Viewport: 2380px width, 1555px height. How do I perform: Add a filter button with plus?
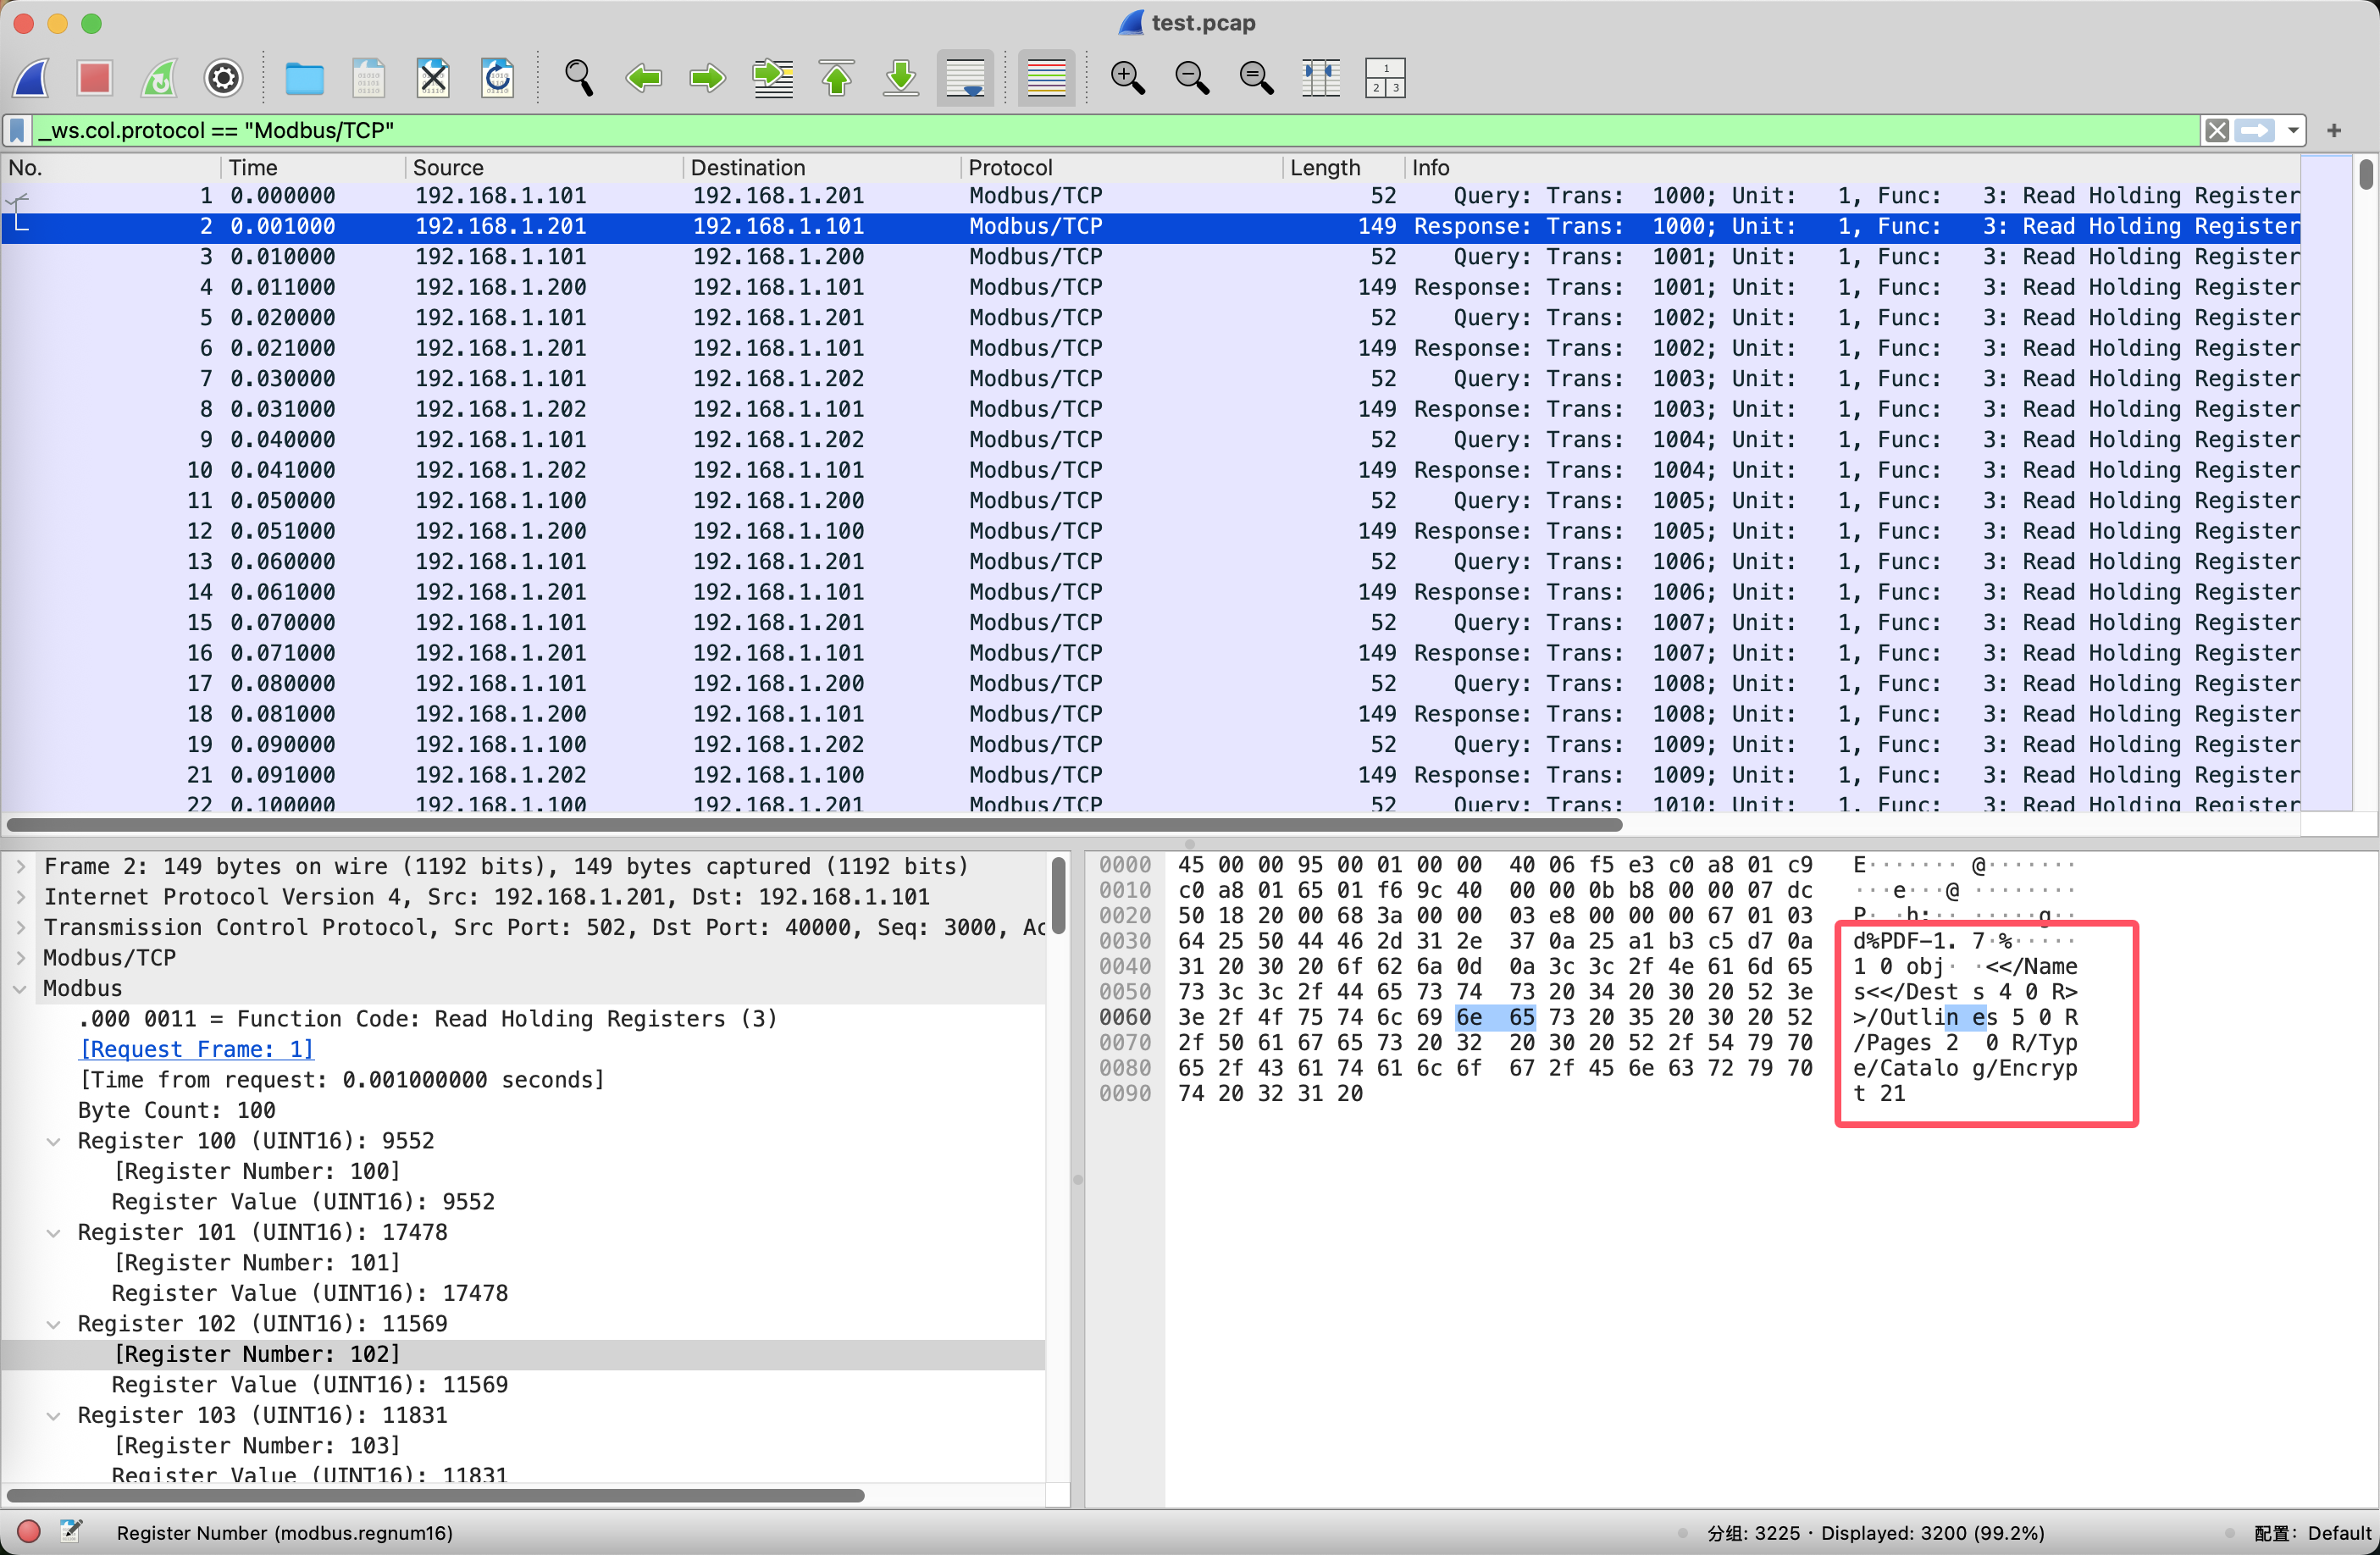[x=2334, y=130]
